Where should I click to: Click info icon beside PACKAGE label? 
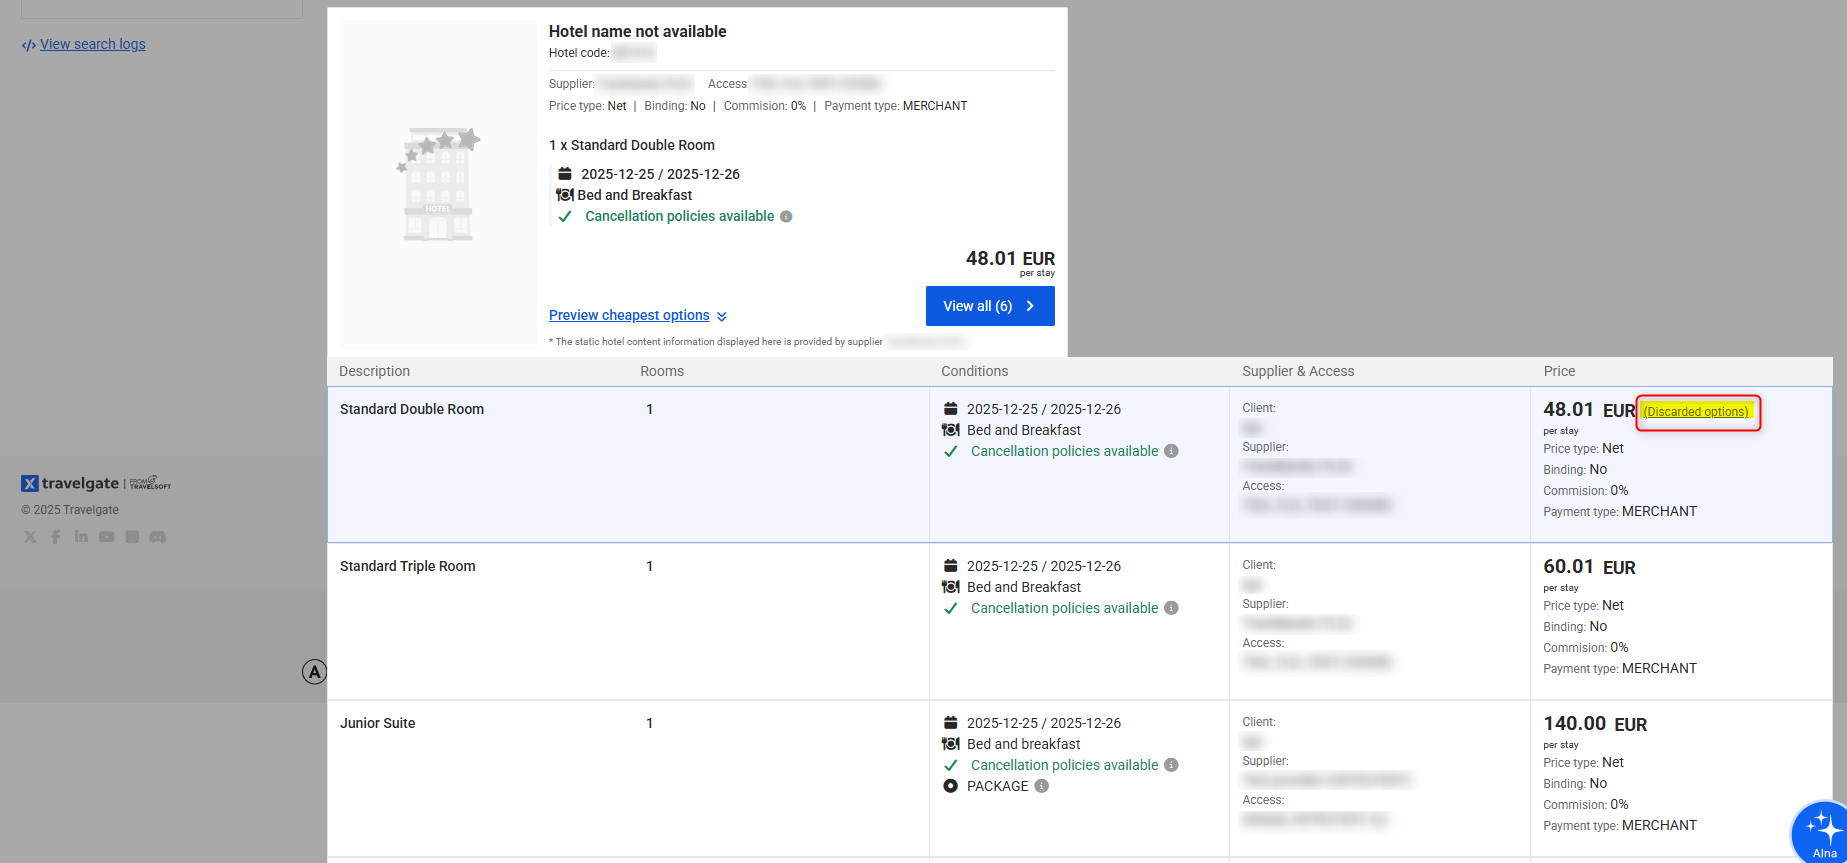(1041, 786)
